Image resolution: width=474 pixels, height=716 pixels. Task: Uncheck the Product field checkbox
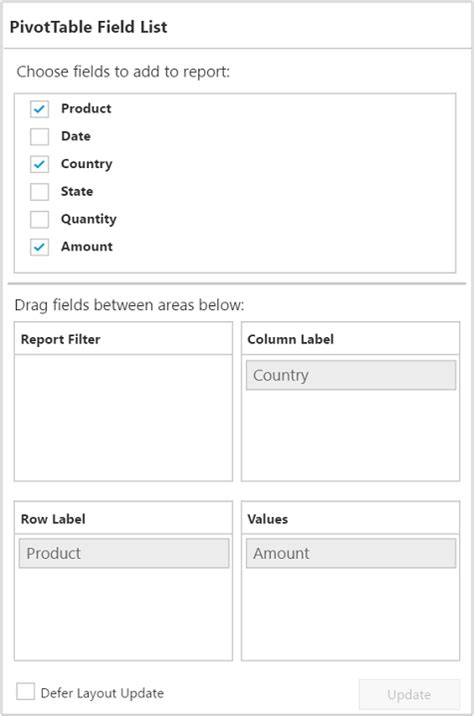click(39, 109)
